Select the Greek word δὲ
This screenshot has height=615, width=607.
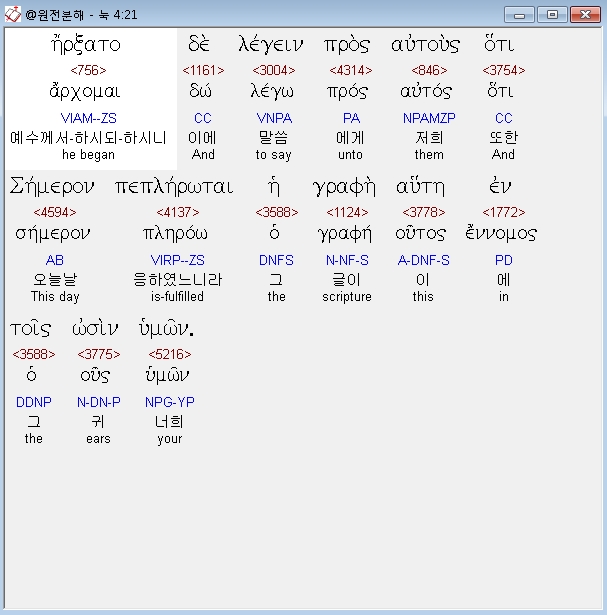point(199,44)
